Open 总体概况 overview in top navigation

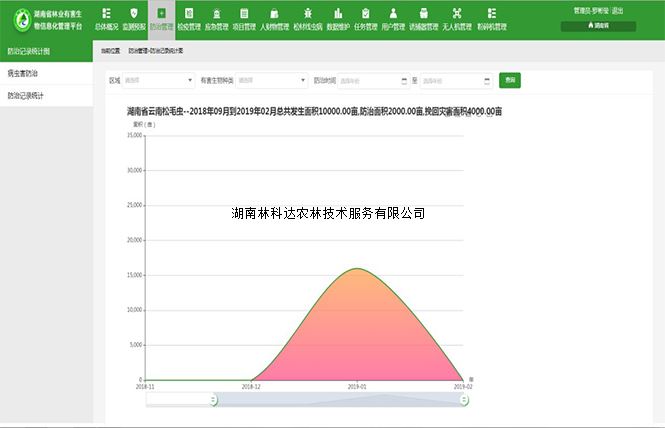pyautogui.click(x=106, y=18)
